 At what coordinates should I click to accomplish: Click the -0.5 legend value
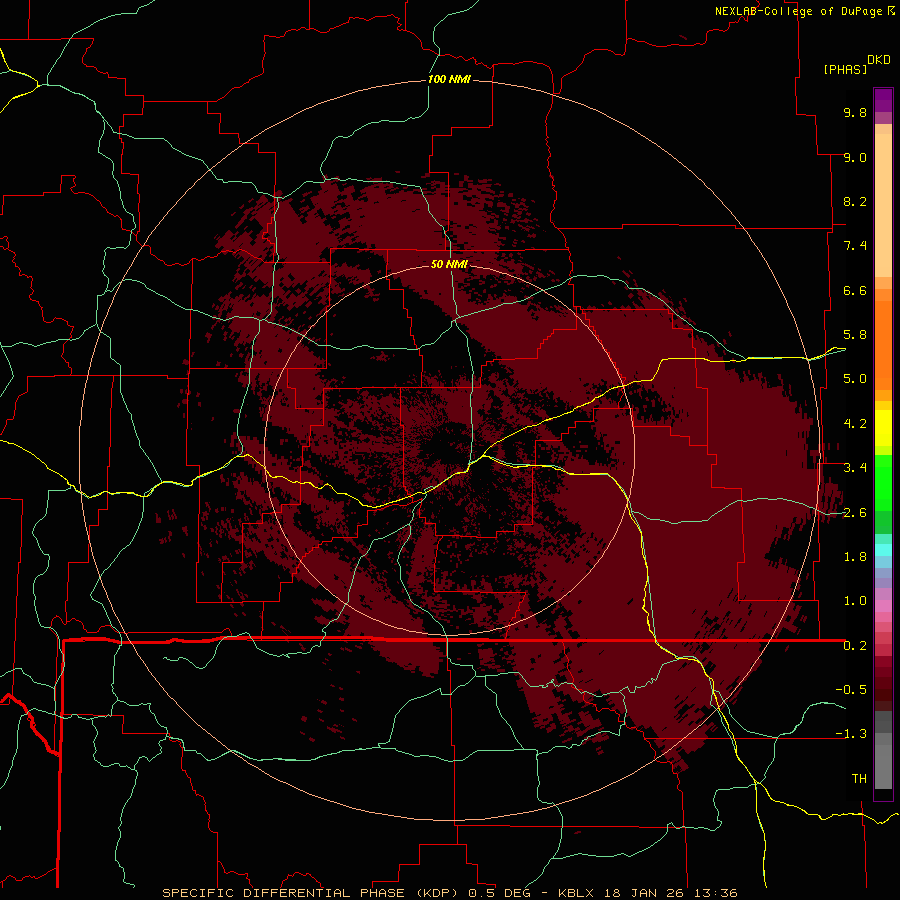pyautogui.click(x=851, y=690)
